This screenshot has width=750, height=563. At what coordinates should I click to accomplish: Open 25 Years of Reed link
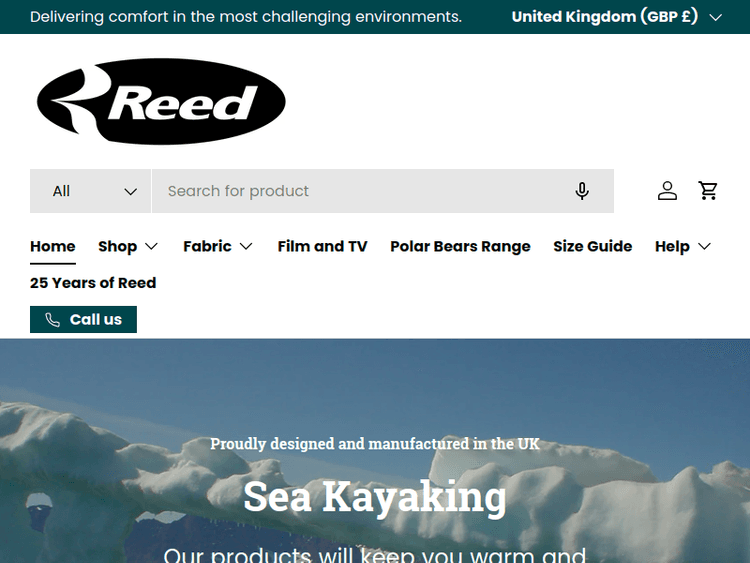coord(93,283)
